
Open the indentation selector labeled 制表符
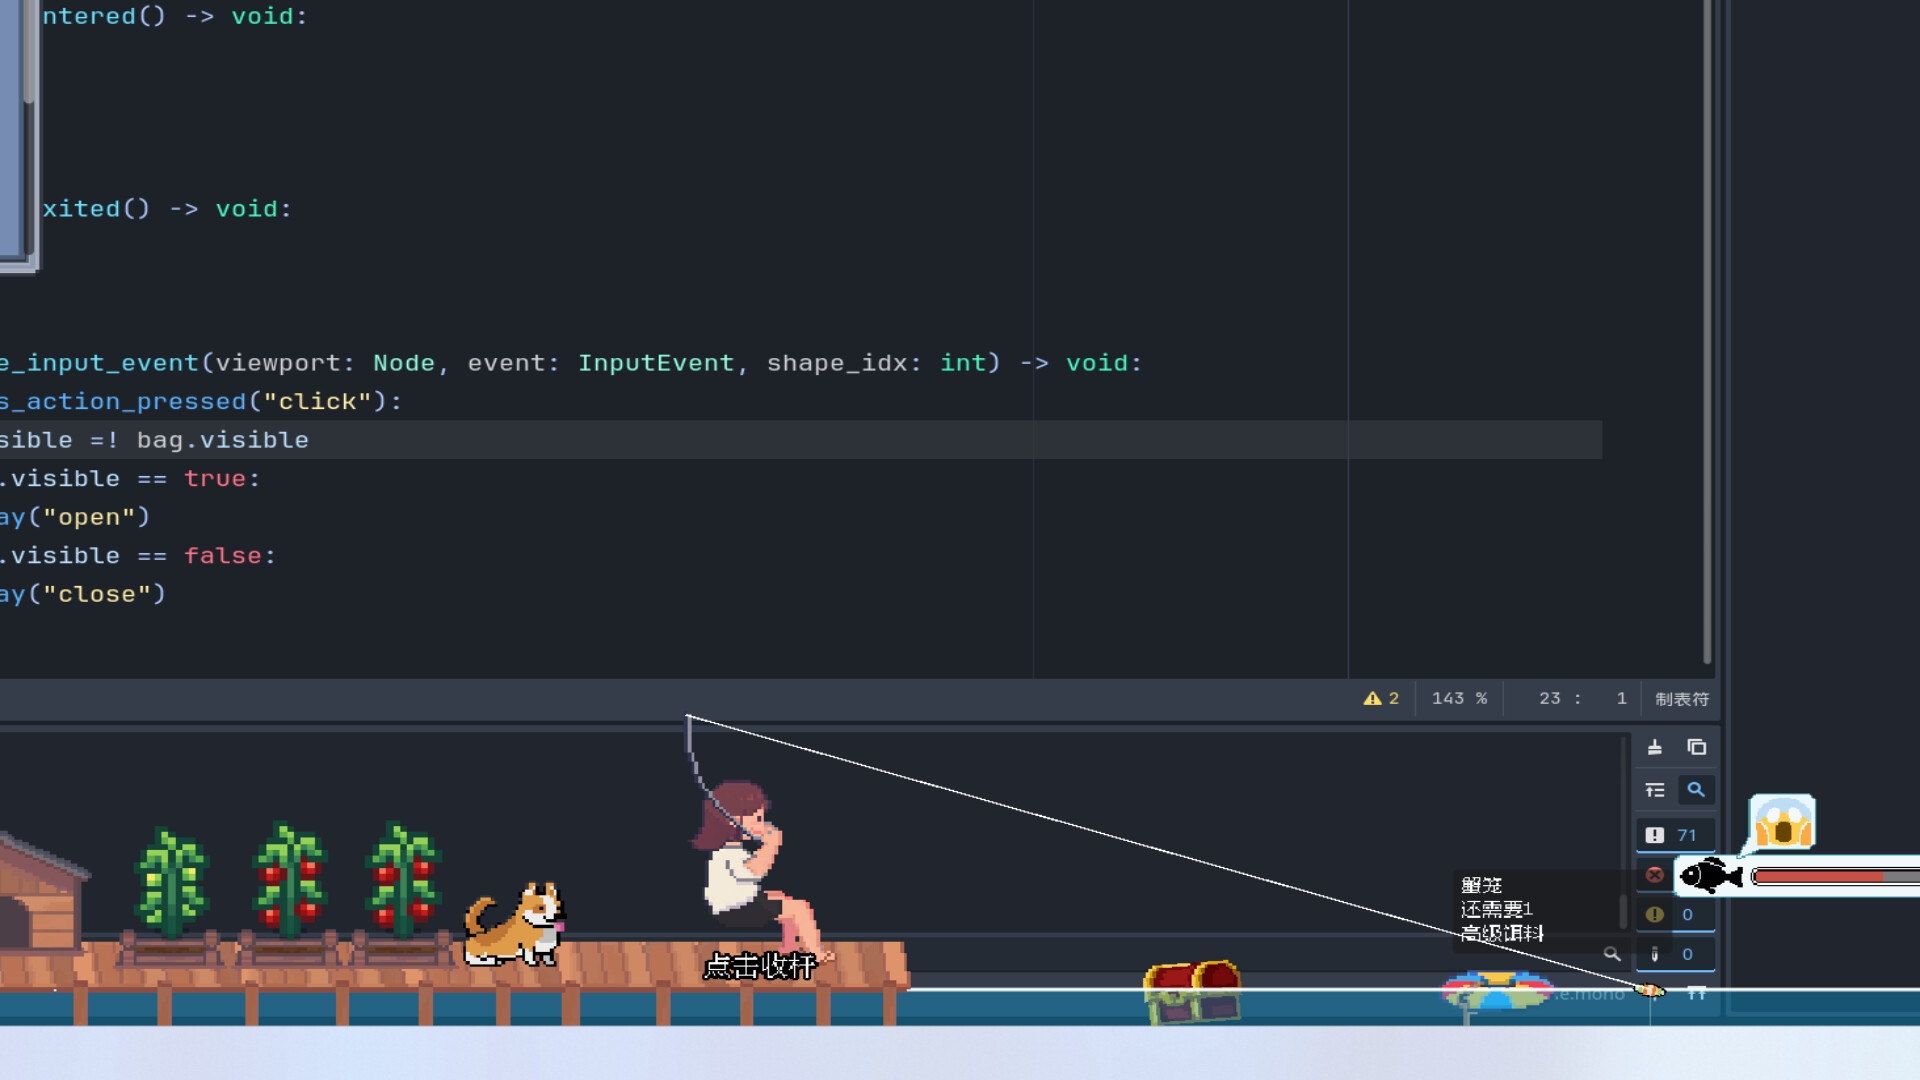1681,698
